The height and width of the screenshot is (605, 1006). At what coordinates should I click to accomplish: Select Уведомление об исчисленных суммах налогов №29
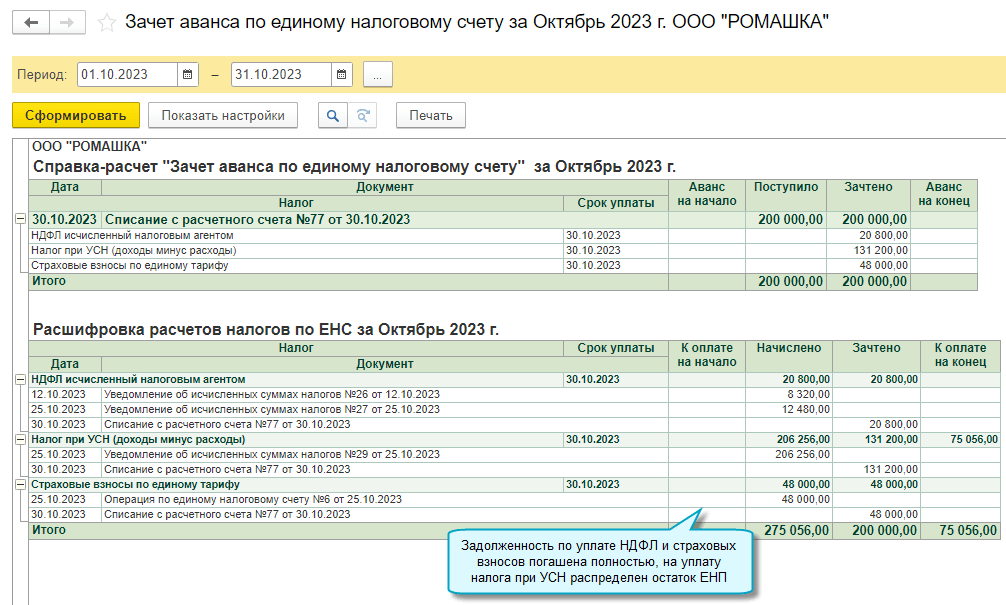[272, 454]
